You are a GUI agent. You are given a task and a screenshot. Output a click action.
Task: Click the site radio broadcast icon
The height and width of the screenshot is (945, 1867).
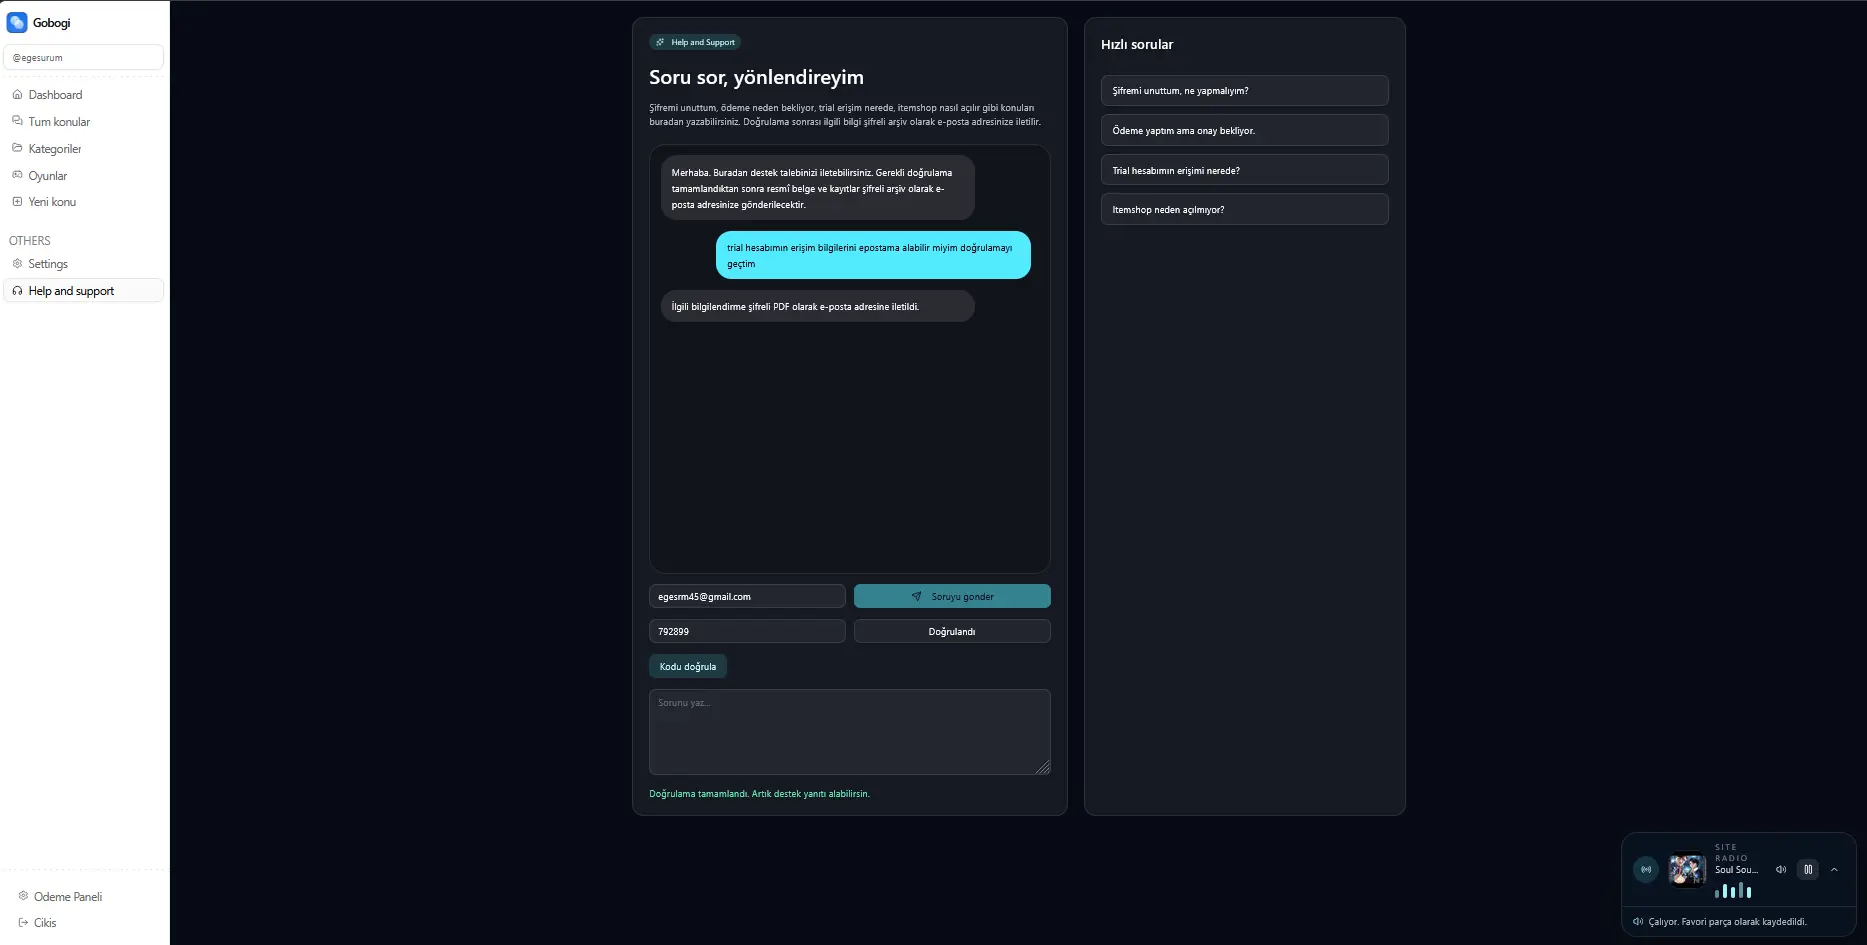tap(1646, 870)
